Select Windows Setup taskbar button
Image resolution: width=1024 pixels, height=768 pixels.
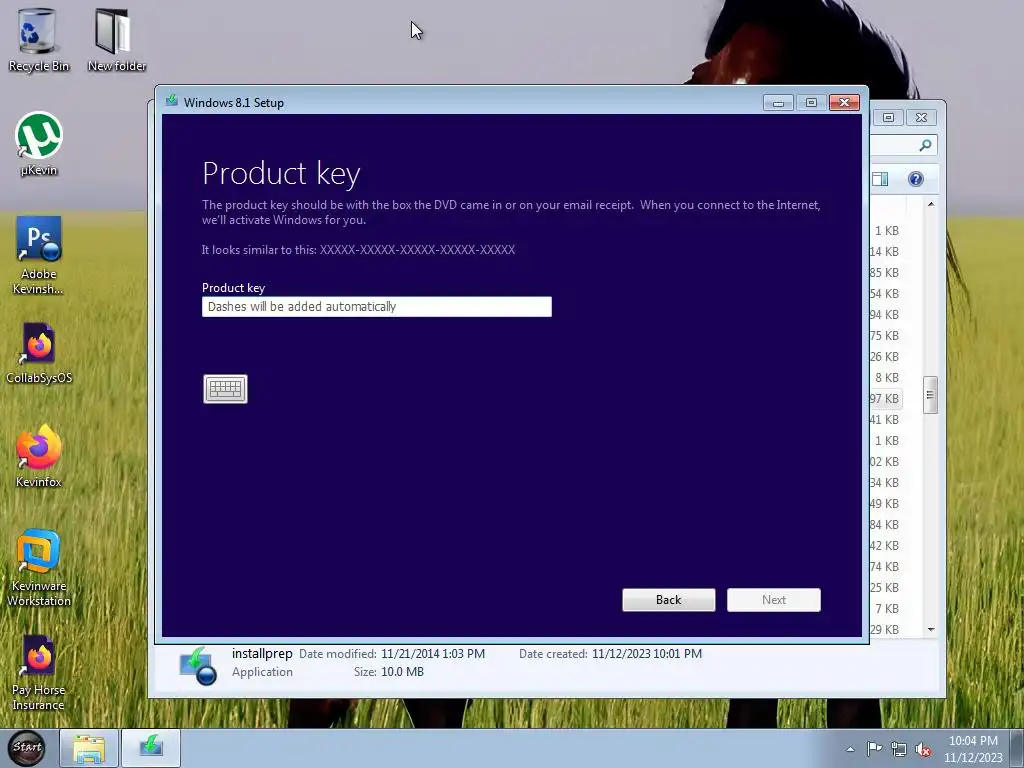[151, 748]
